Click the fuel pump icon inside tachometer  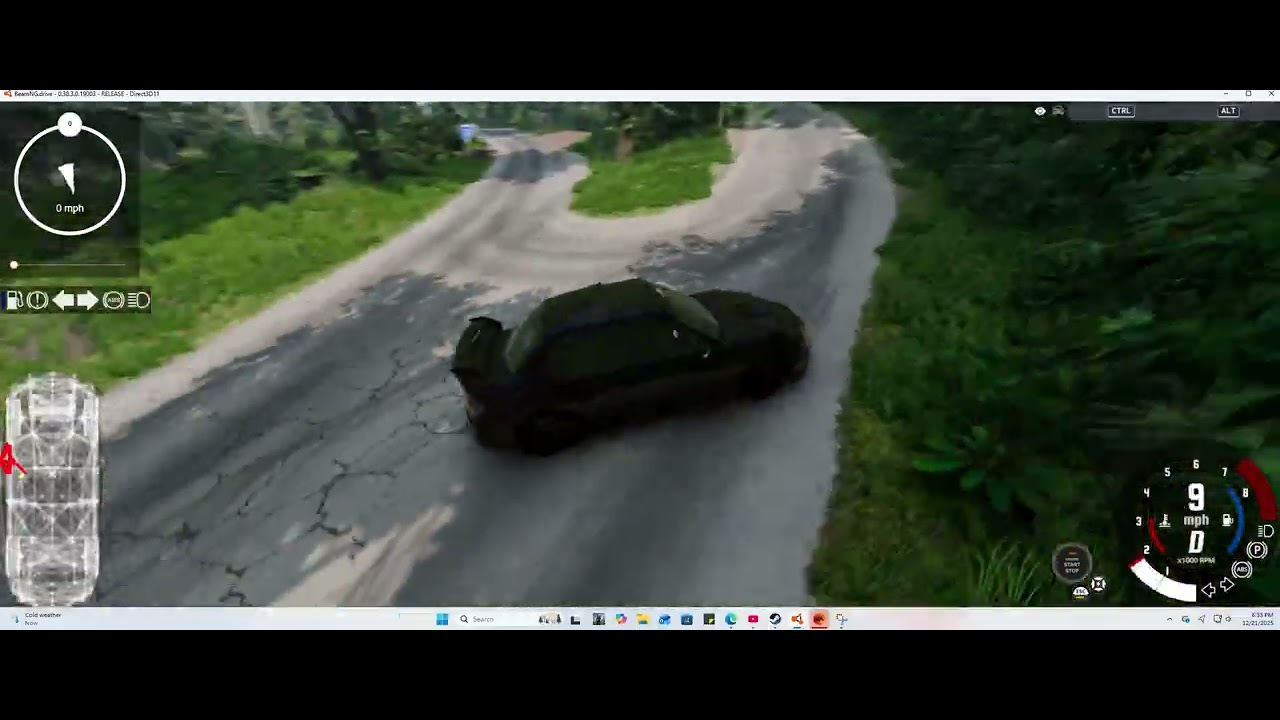(1227, 519)
